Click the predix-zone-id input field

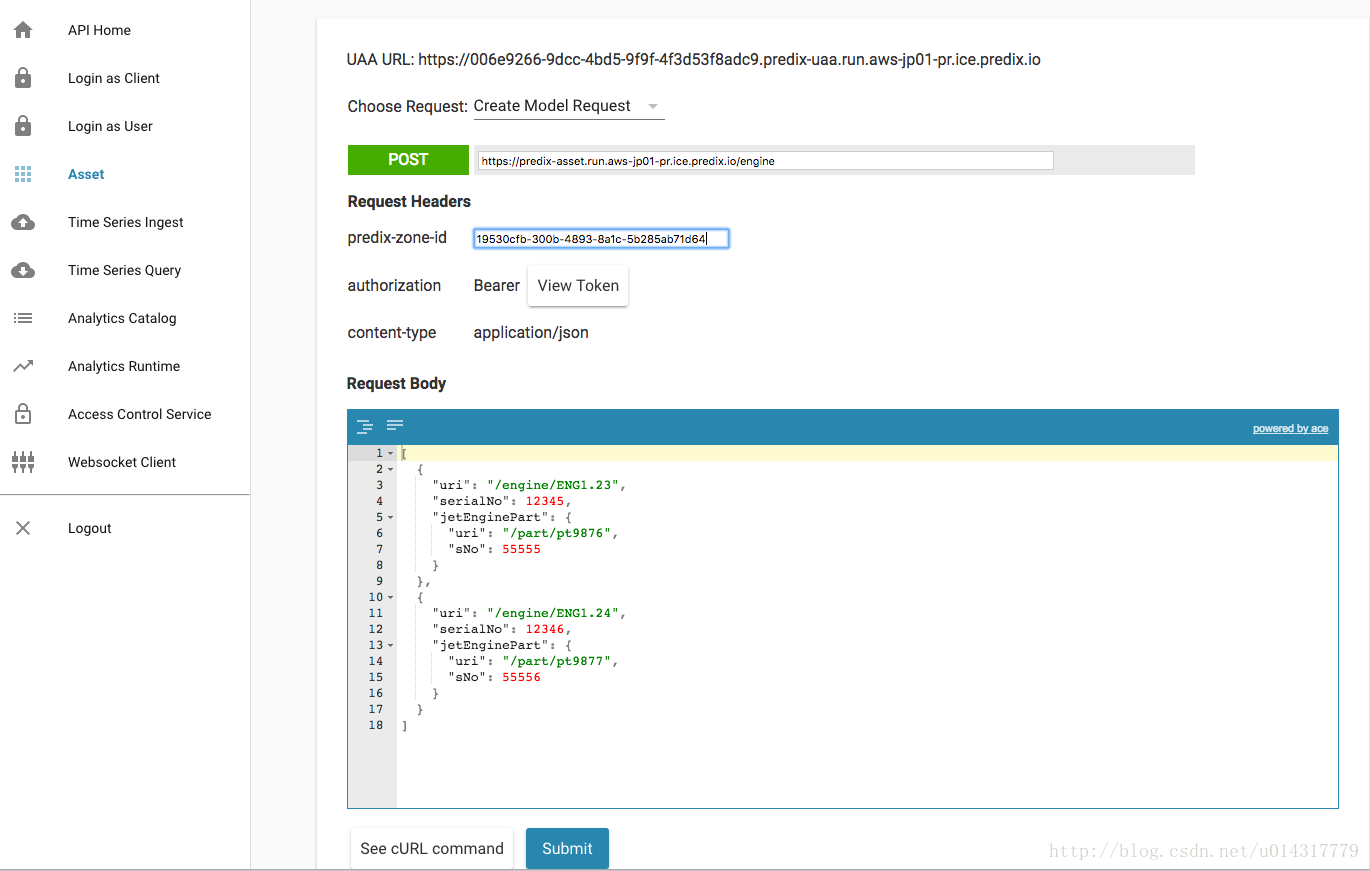point(601,238)
